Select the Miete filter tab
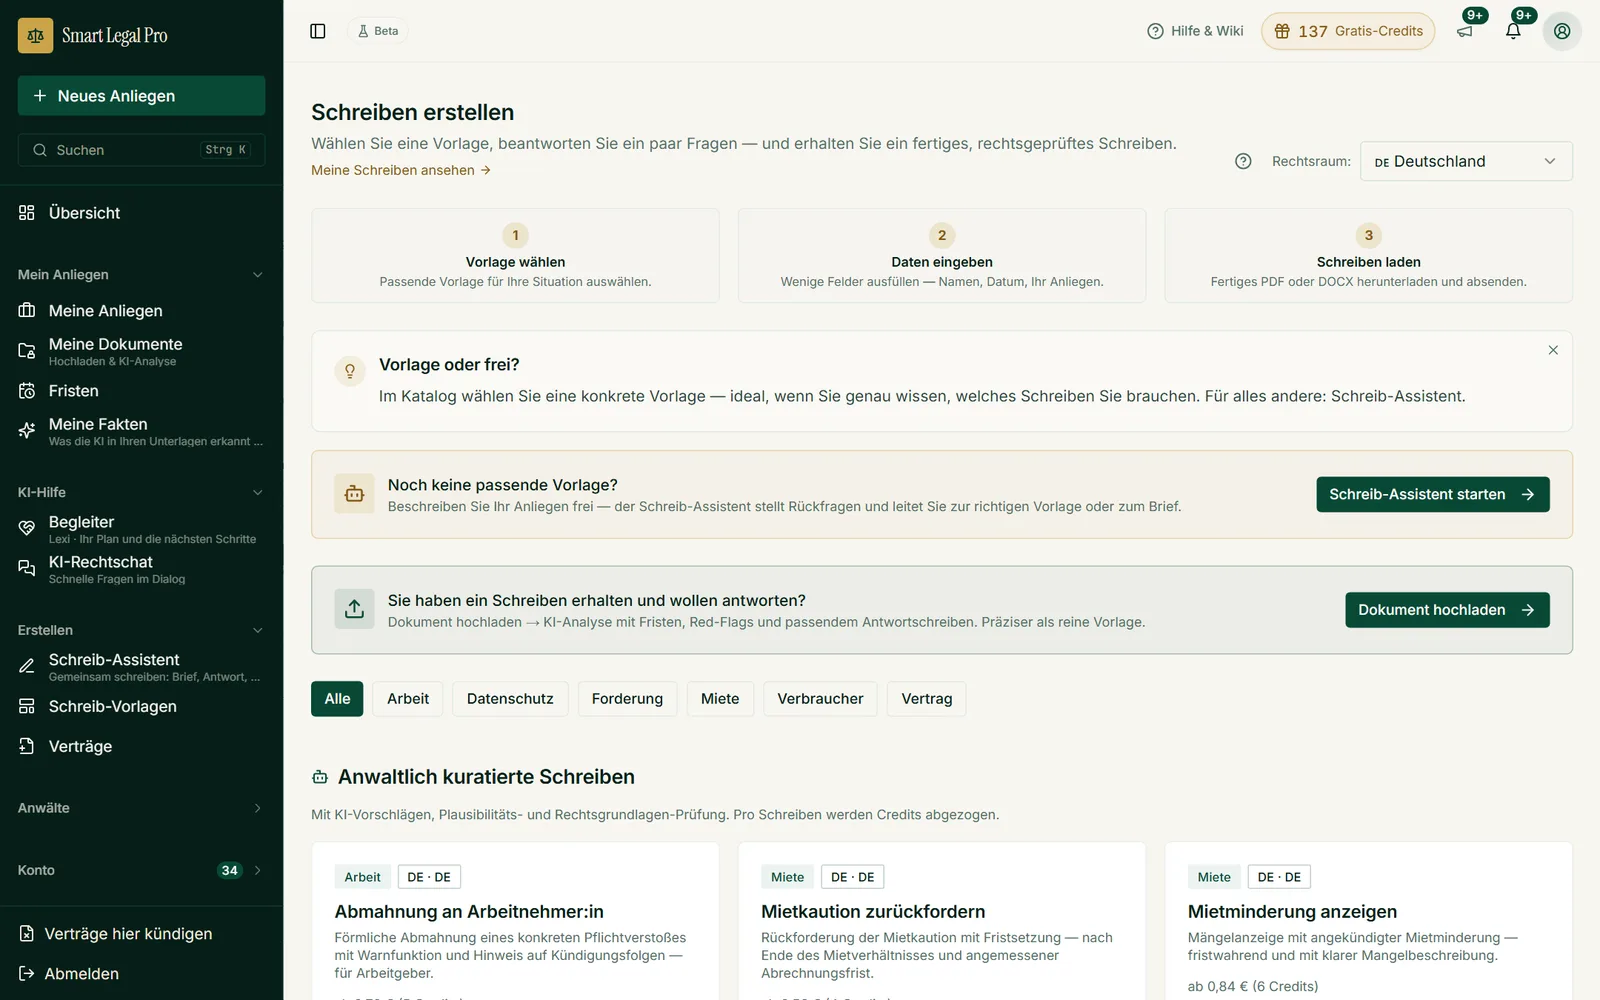Viewport: 1600px width, 1000px height. point(720,699)
